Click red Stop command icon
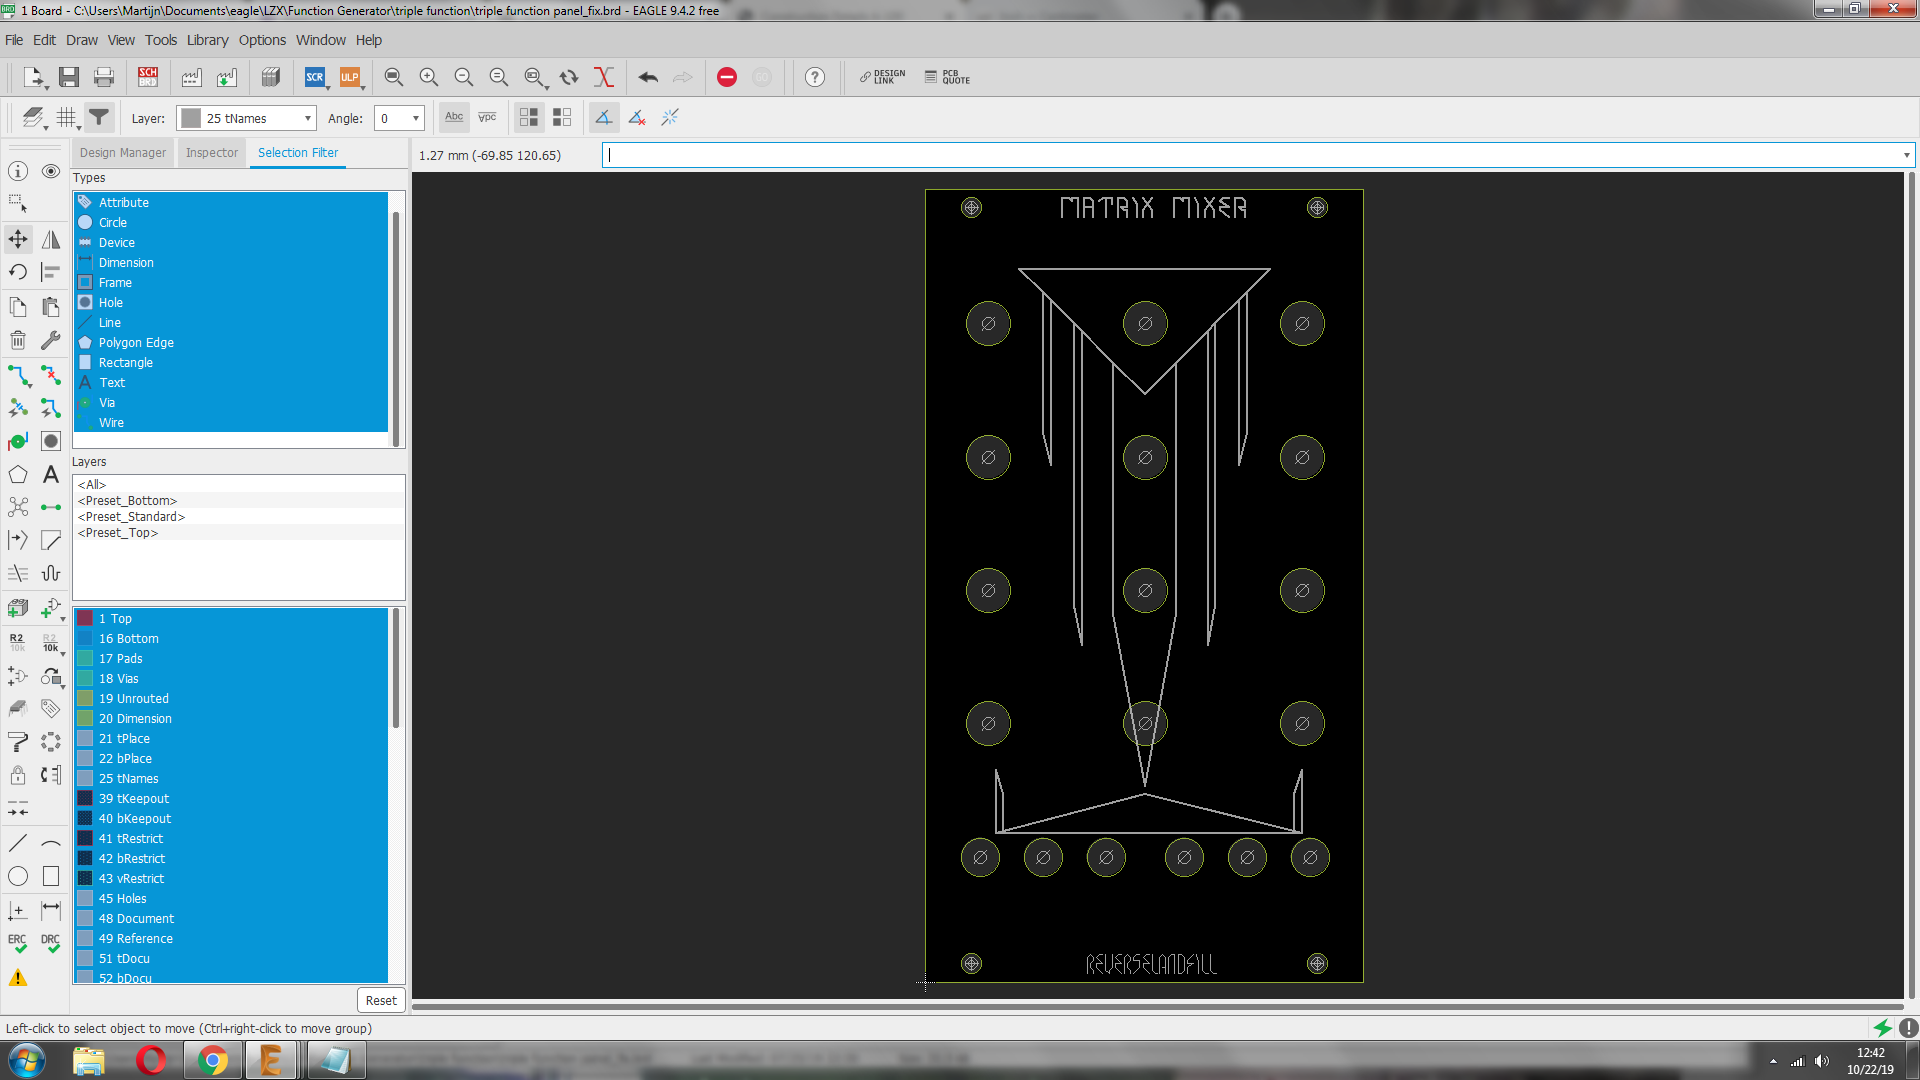Image resolution: width=1920 pixels, height=1080 pixels. coord(727,77)
